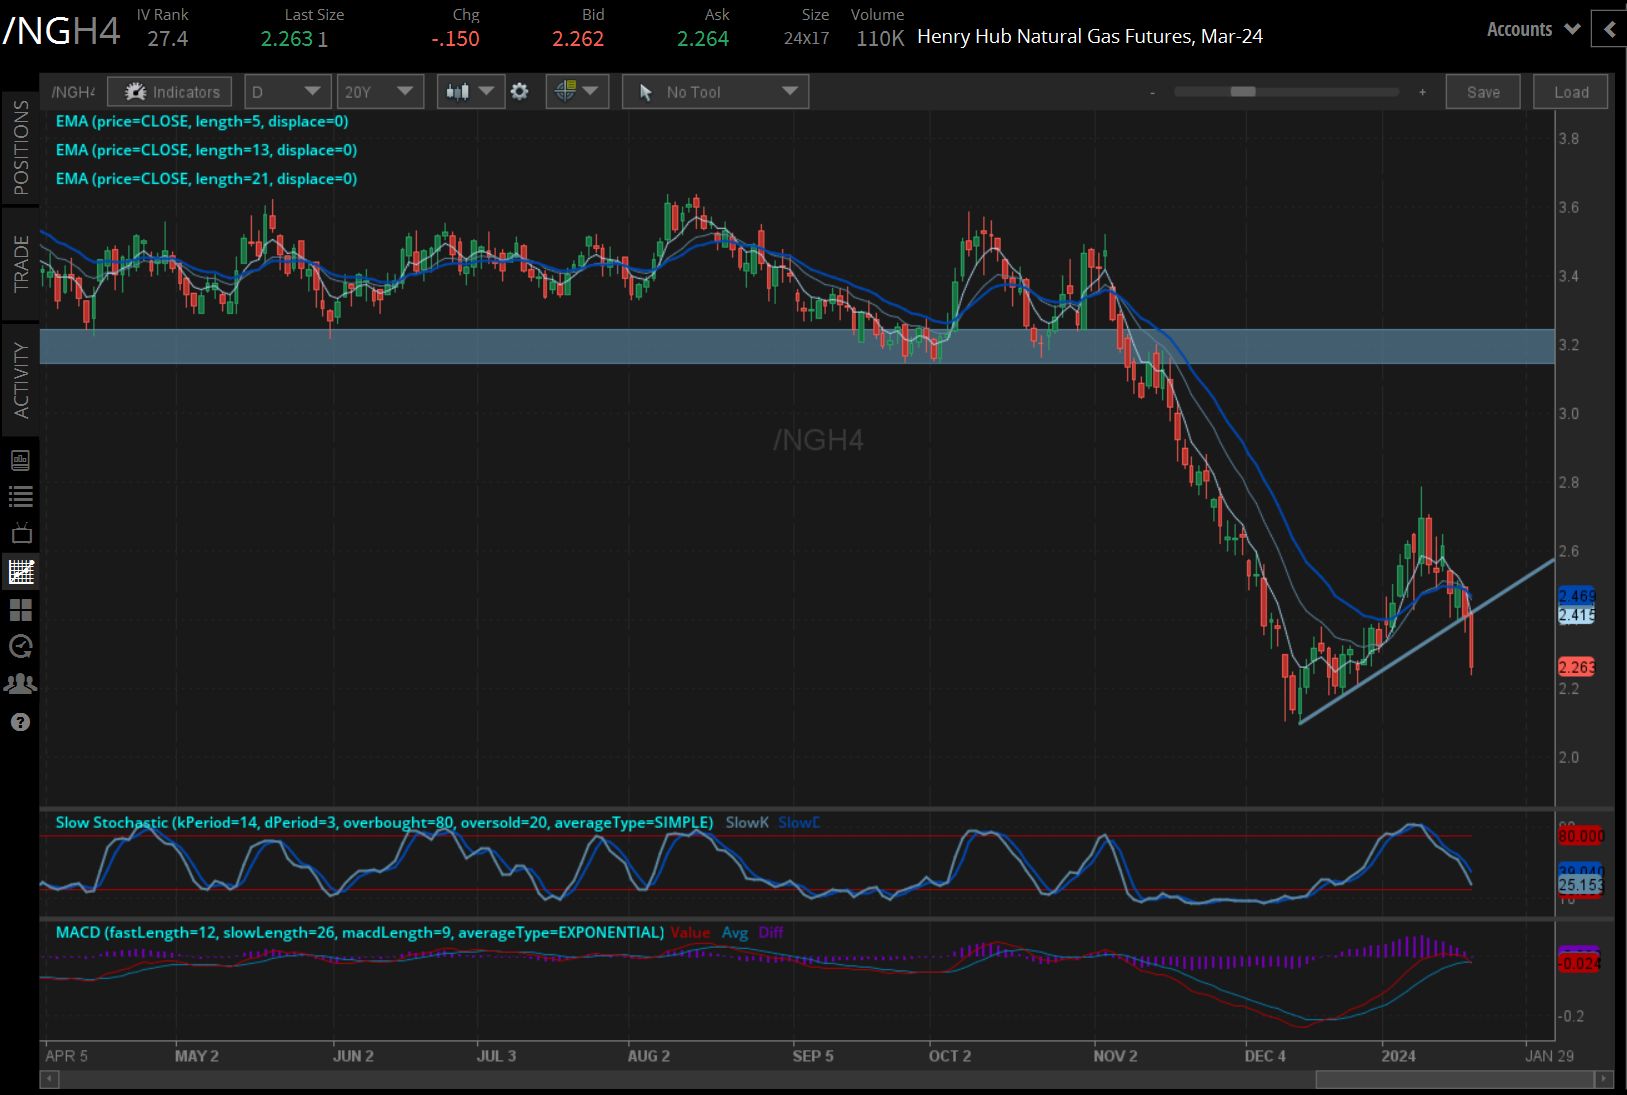Open the clock history sidebar icon
Viewport: 1627px width, 1095px height.
[x=20, y=646]
